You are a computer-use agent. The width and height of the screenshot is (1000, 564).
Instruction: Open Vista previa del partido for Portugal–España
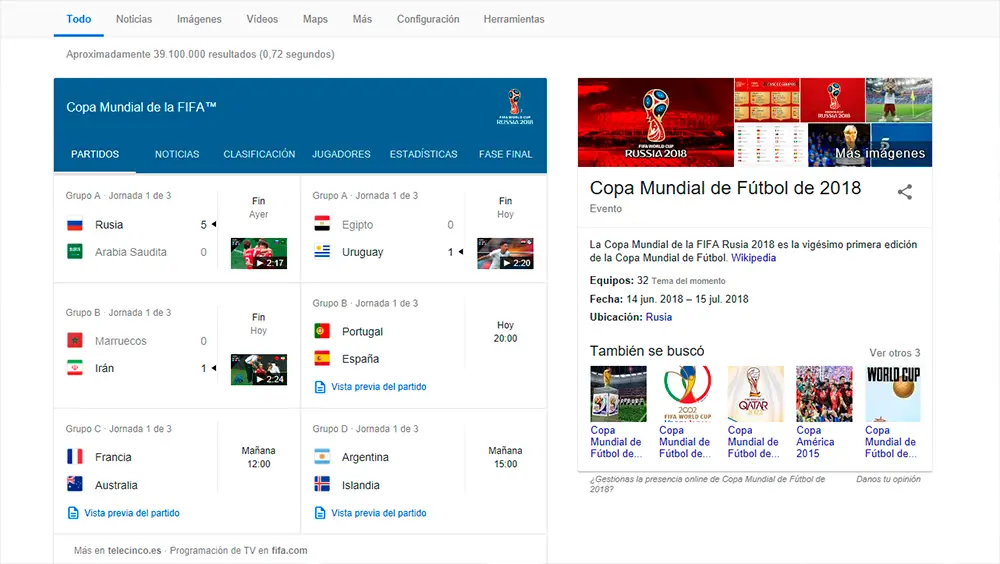[x=379, y=387]
